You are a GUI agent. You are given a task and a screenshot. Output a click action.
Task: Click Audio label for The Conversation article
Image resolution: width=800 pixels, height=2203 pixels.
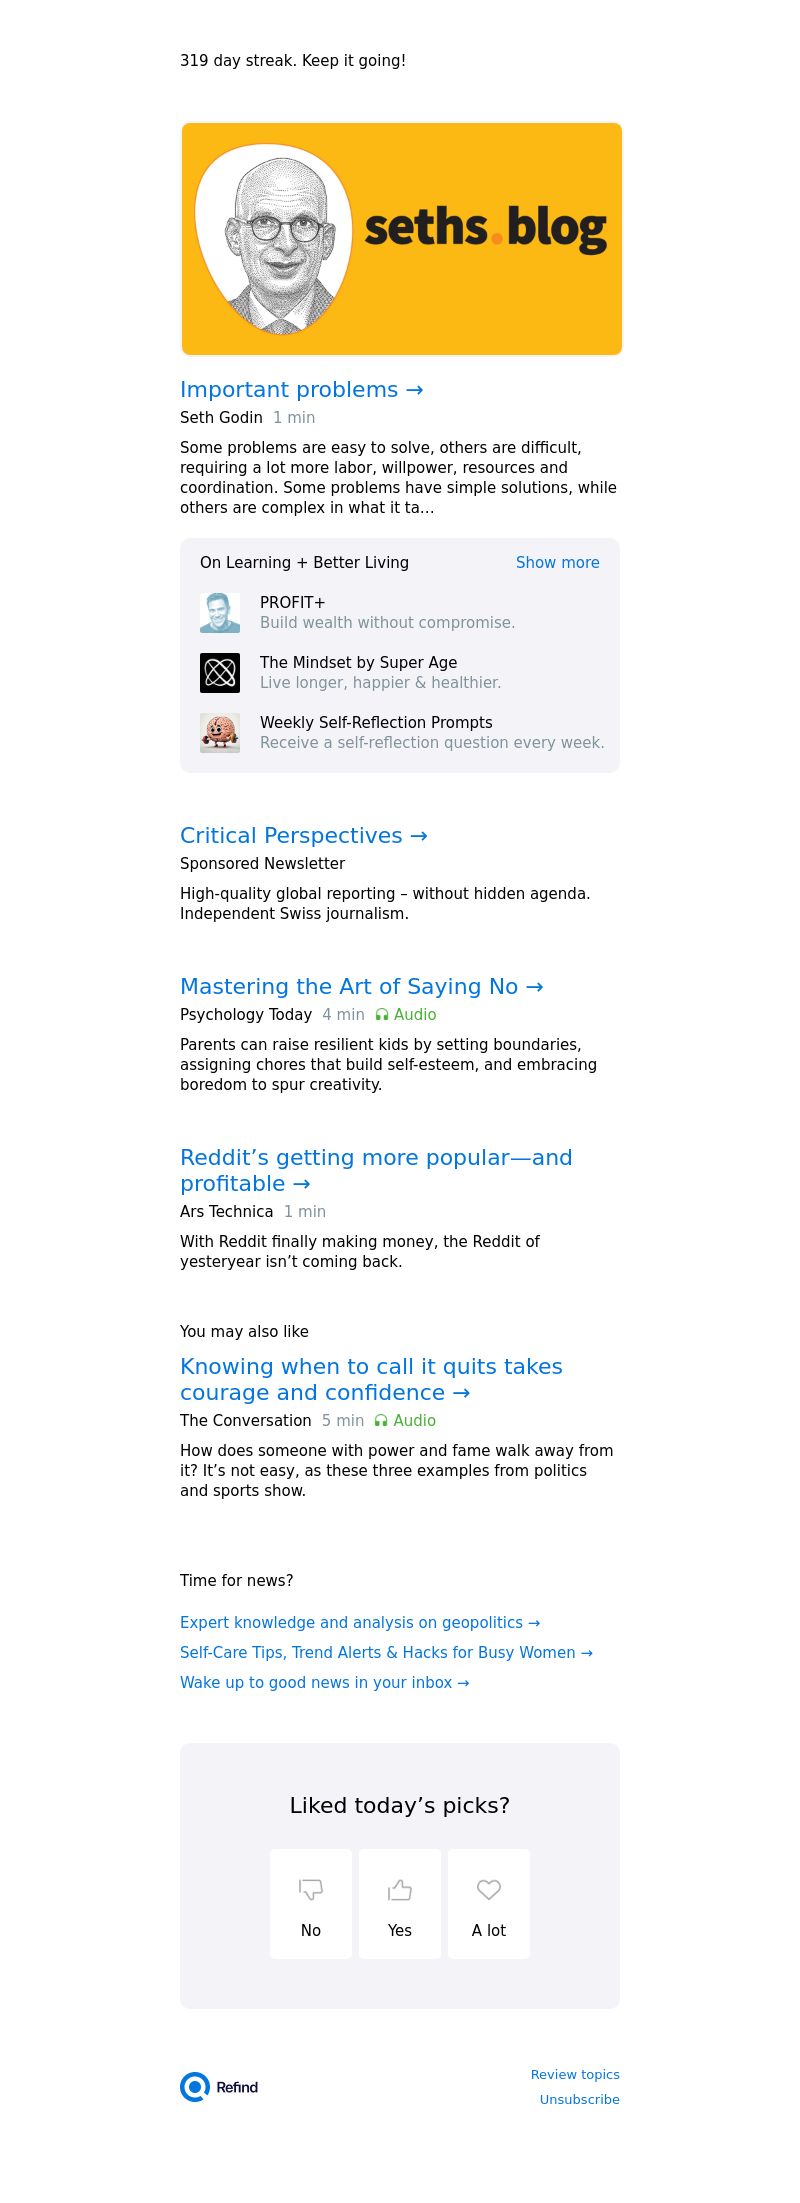(415, 1420)
